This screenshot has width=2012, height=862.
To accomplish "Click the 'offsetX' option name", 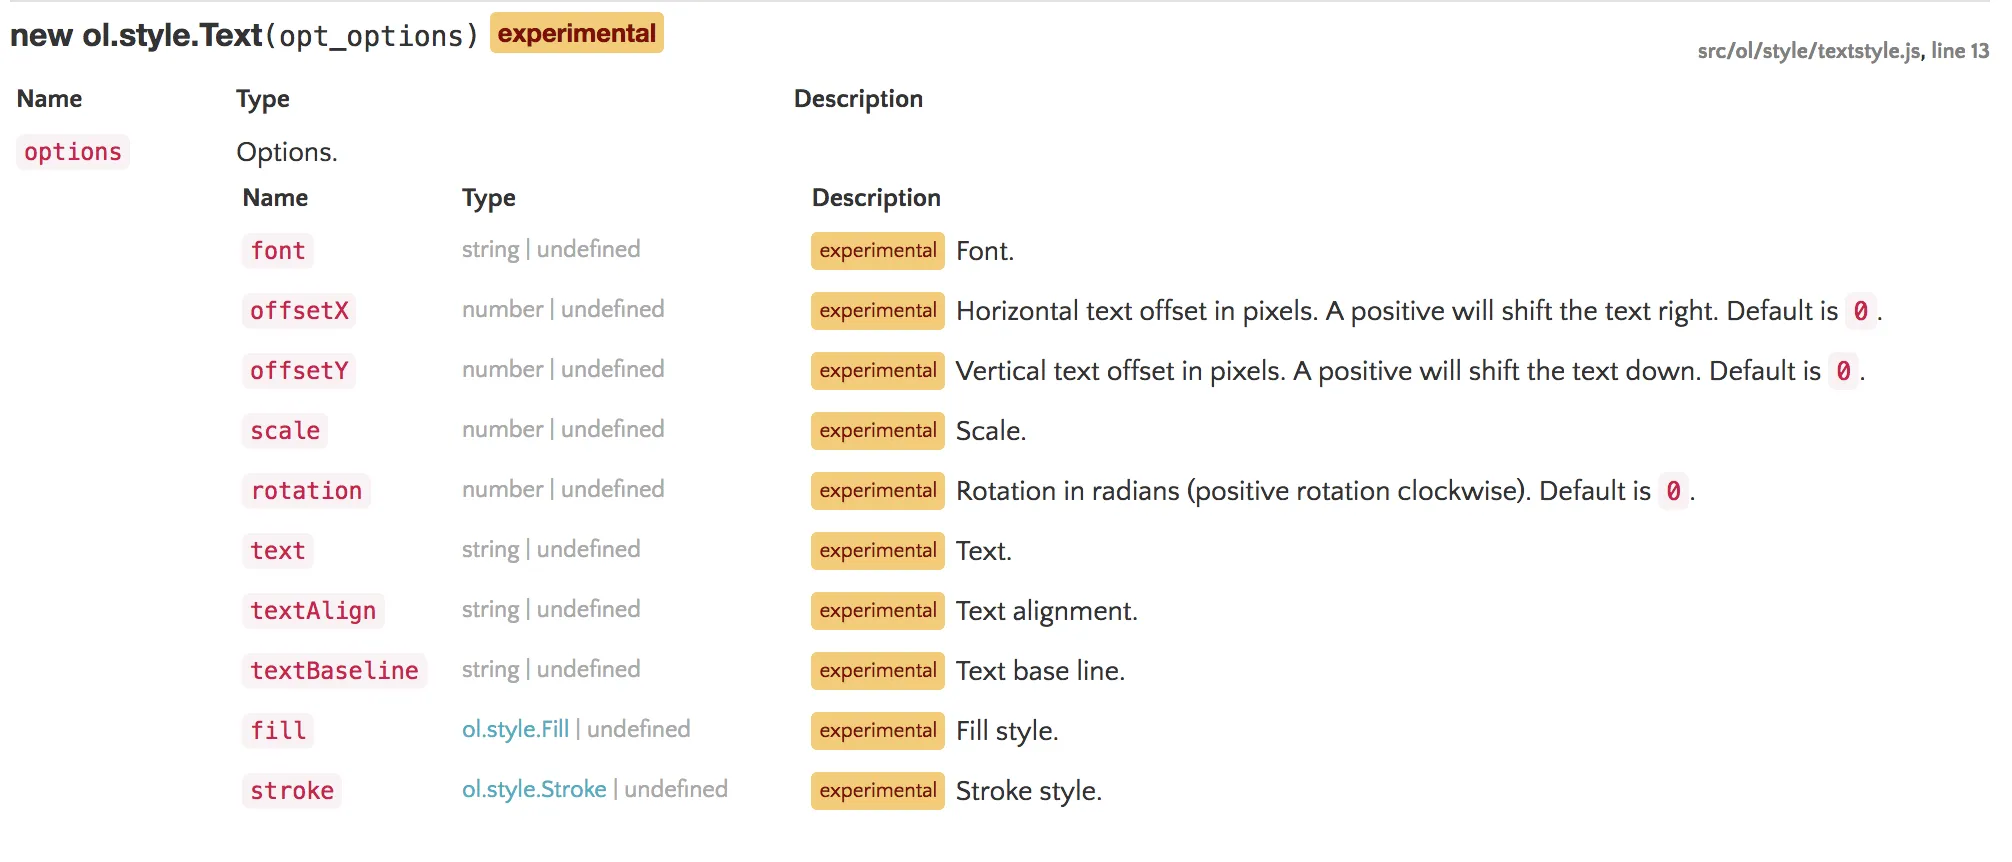I will point(299,311).
